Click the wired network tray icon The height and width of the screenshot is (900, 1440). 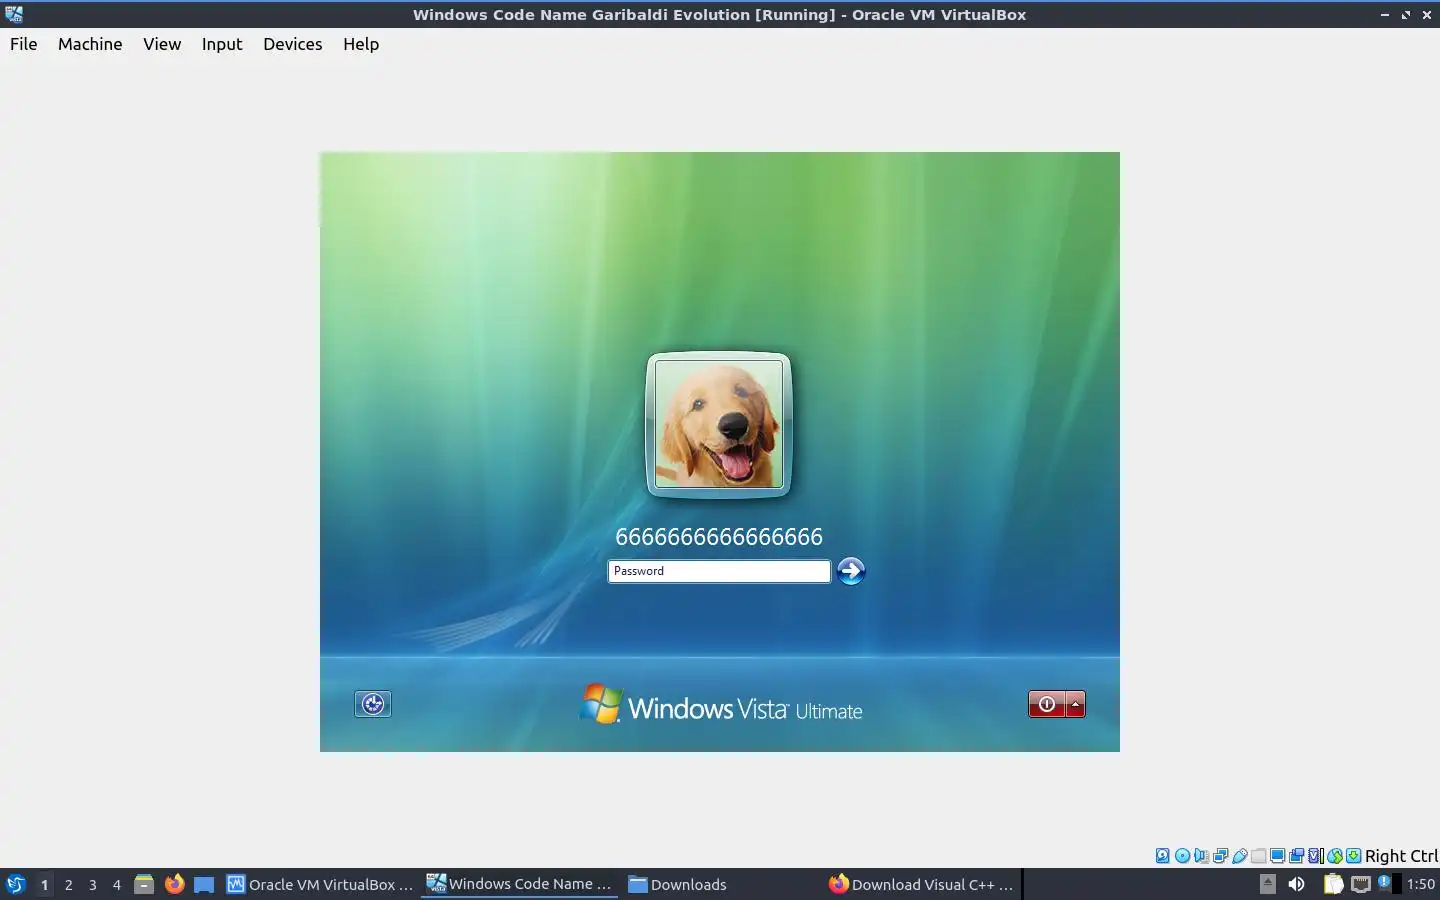1361,884
